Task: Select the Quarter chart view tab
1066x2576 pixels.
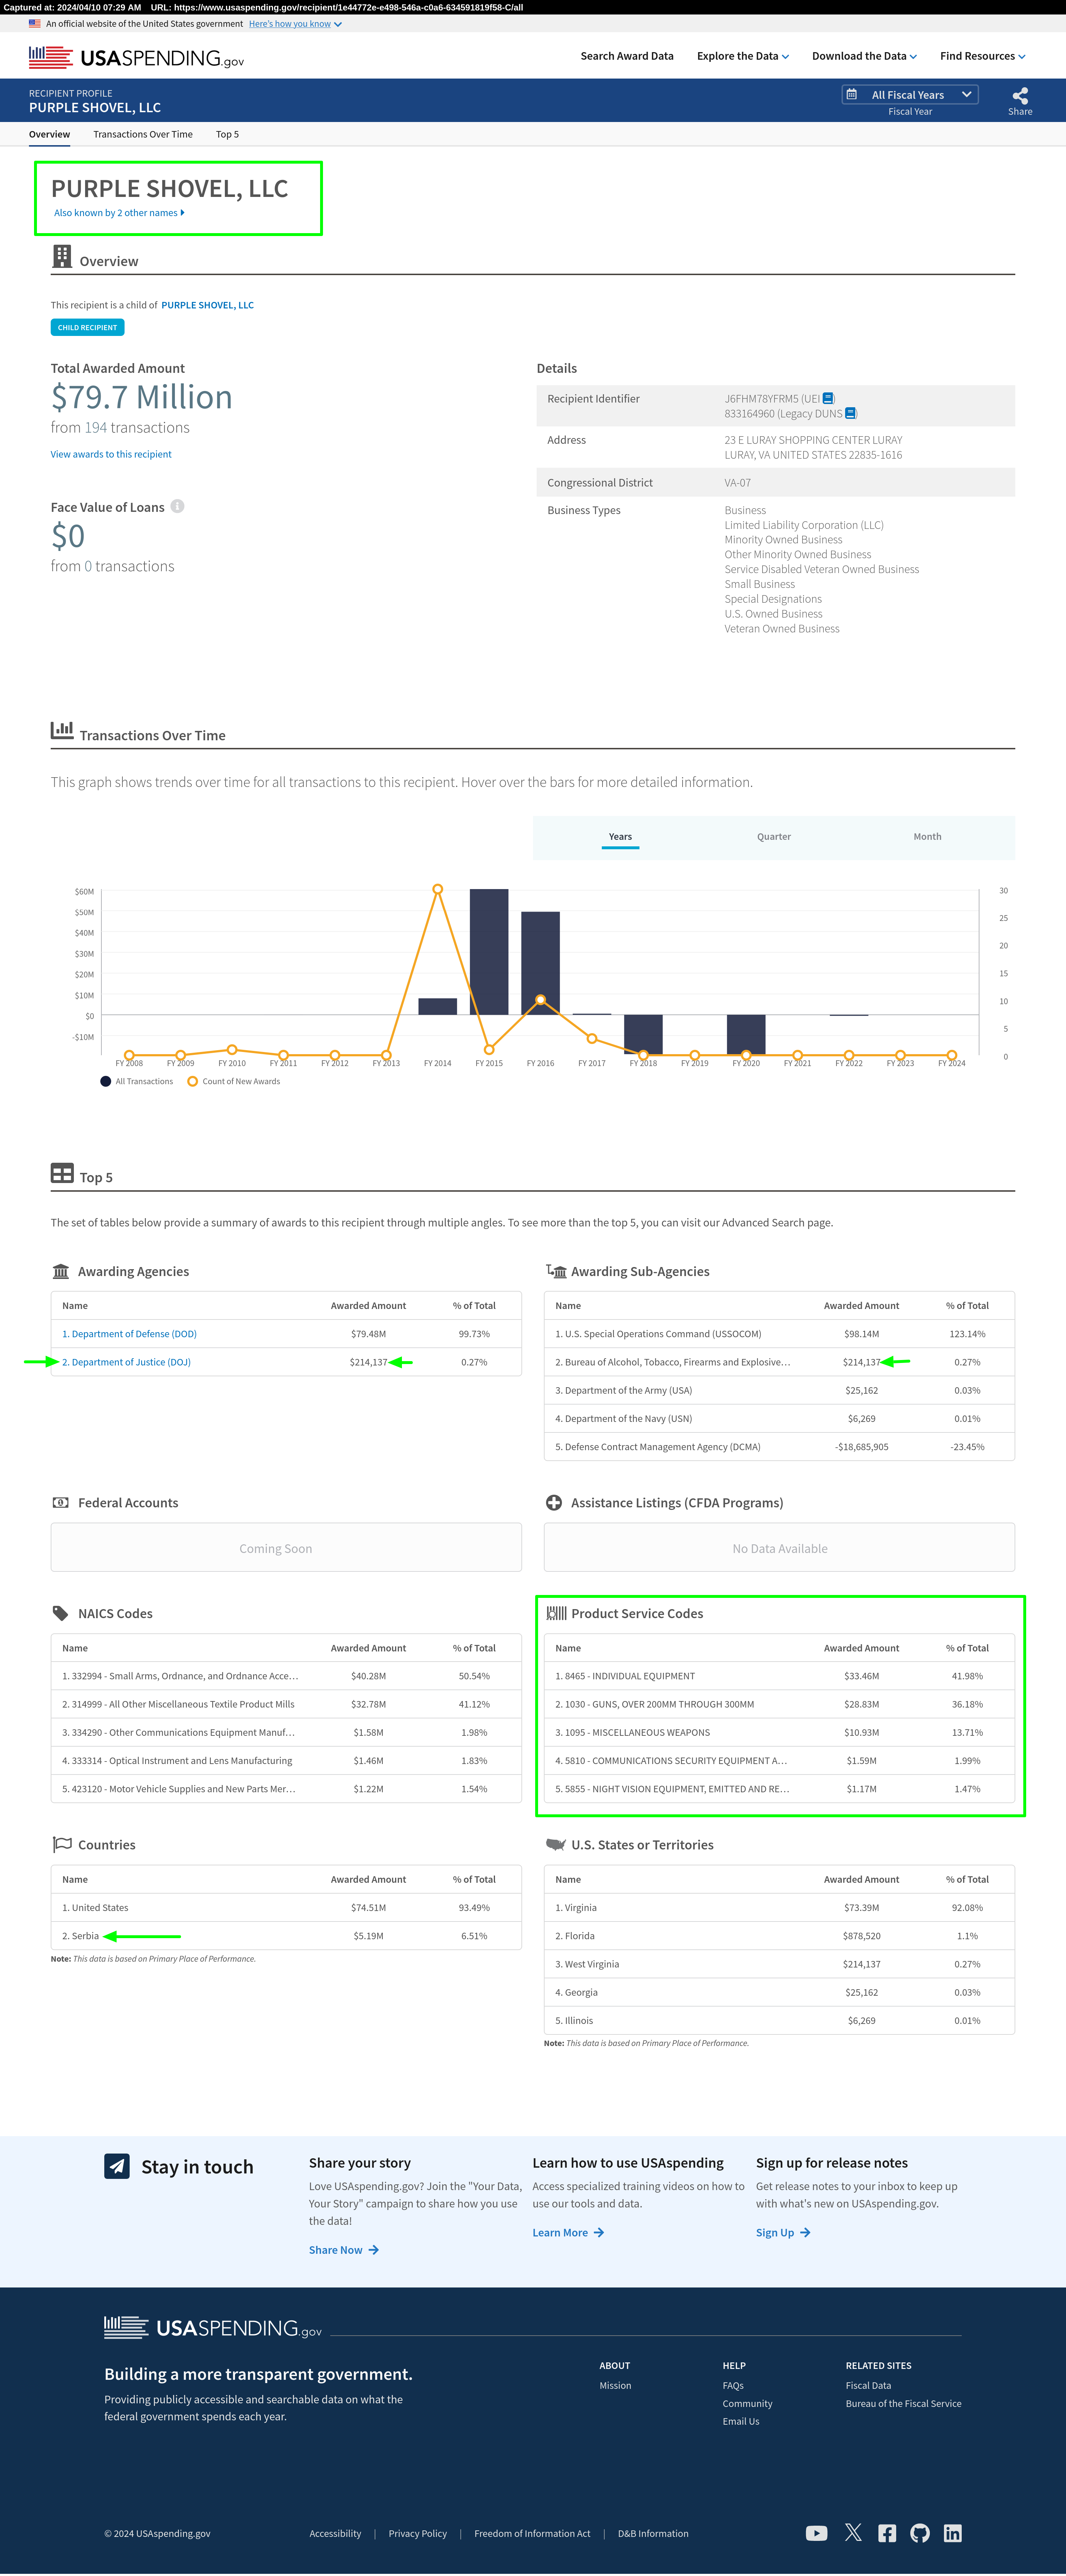Action: [x=774, y=837]
